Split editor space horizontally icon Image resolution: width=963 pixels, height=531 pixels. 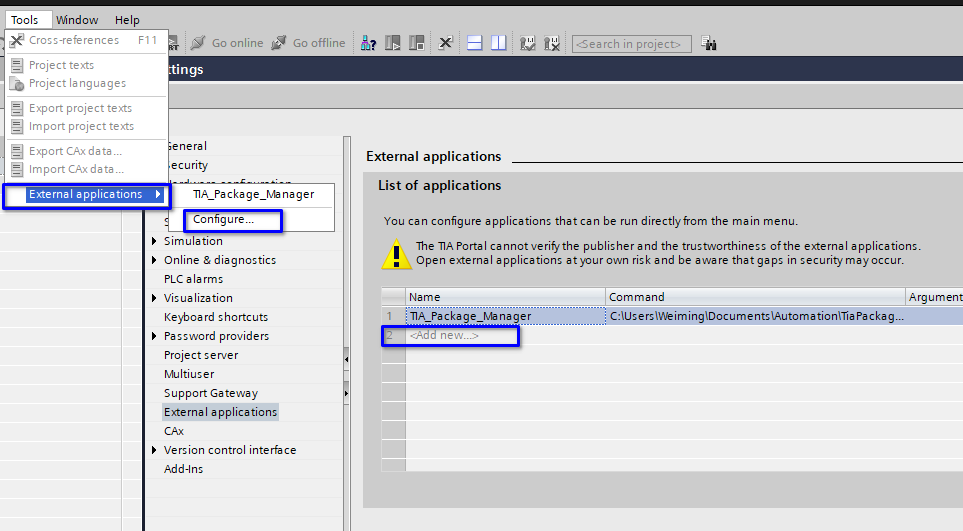tap(474, 43)
